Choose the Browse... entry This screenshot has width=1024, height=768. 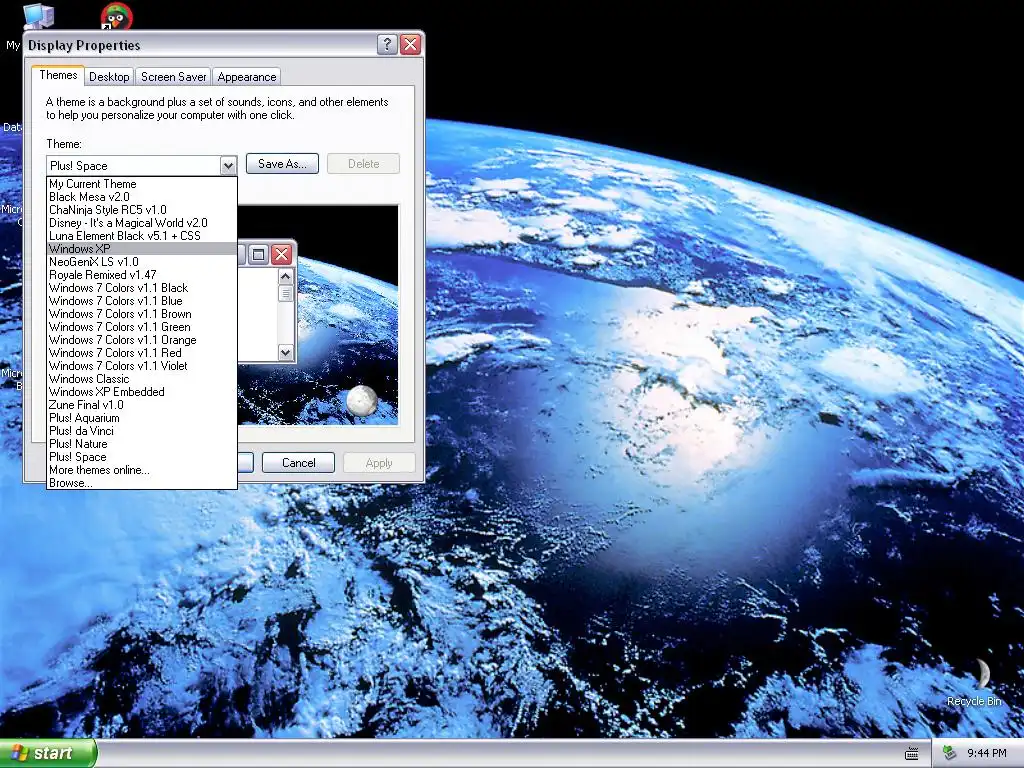point(142,483)
